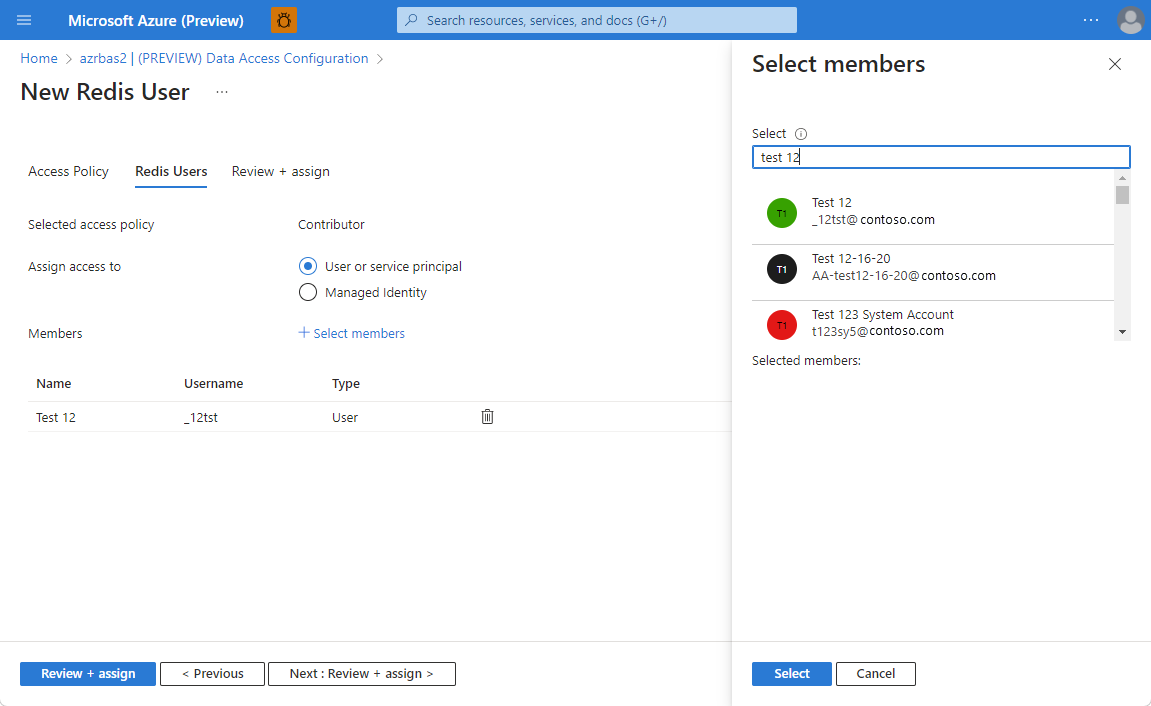1151x706 pixels.
Task: Choose Managed Identity access assignment
Action: coord(308,292)
